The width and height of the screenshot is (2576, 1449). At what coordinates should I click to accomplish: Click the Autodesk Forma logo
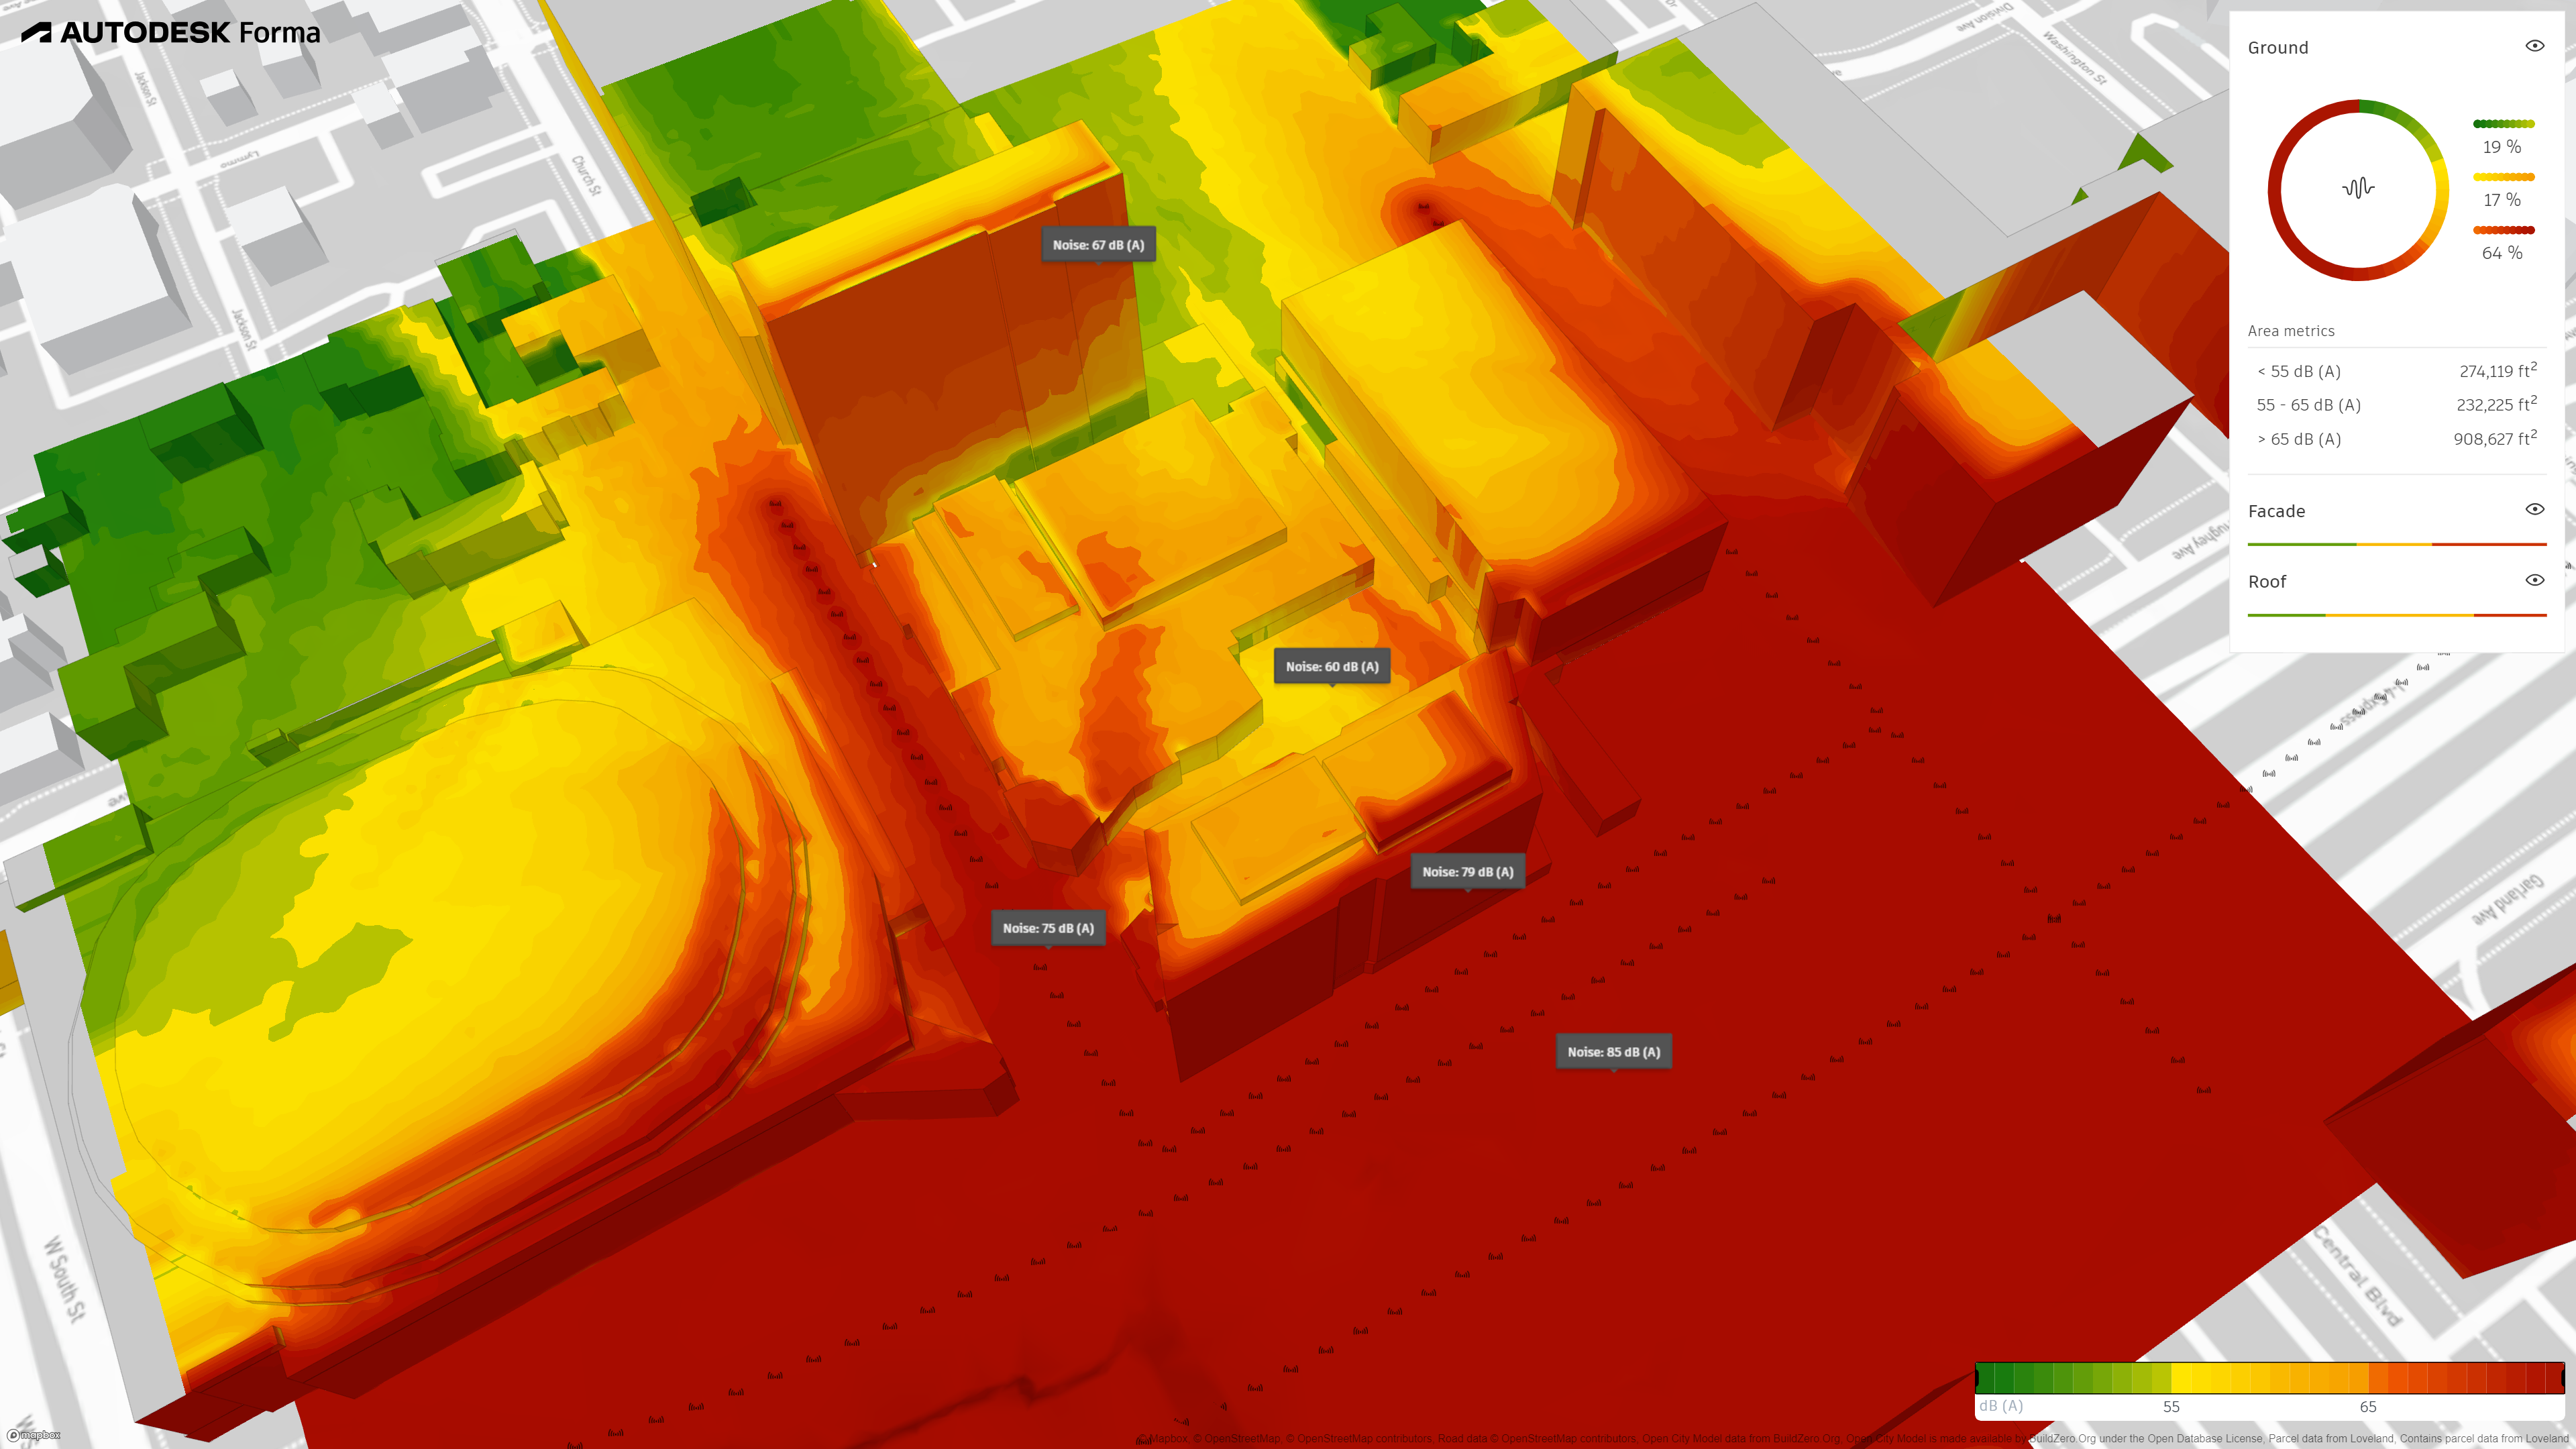click(170, 32)
